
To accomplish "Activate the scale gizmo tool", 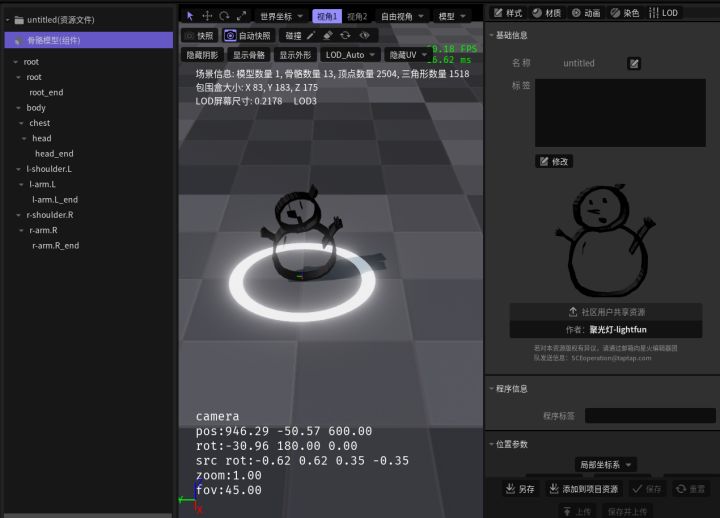I will (x=242, y=16).
